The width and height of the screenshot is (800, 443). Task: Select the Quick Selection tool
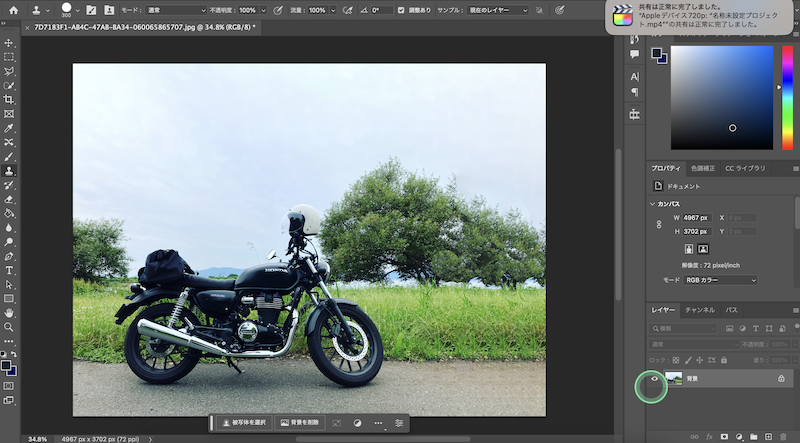coord(9,86)
